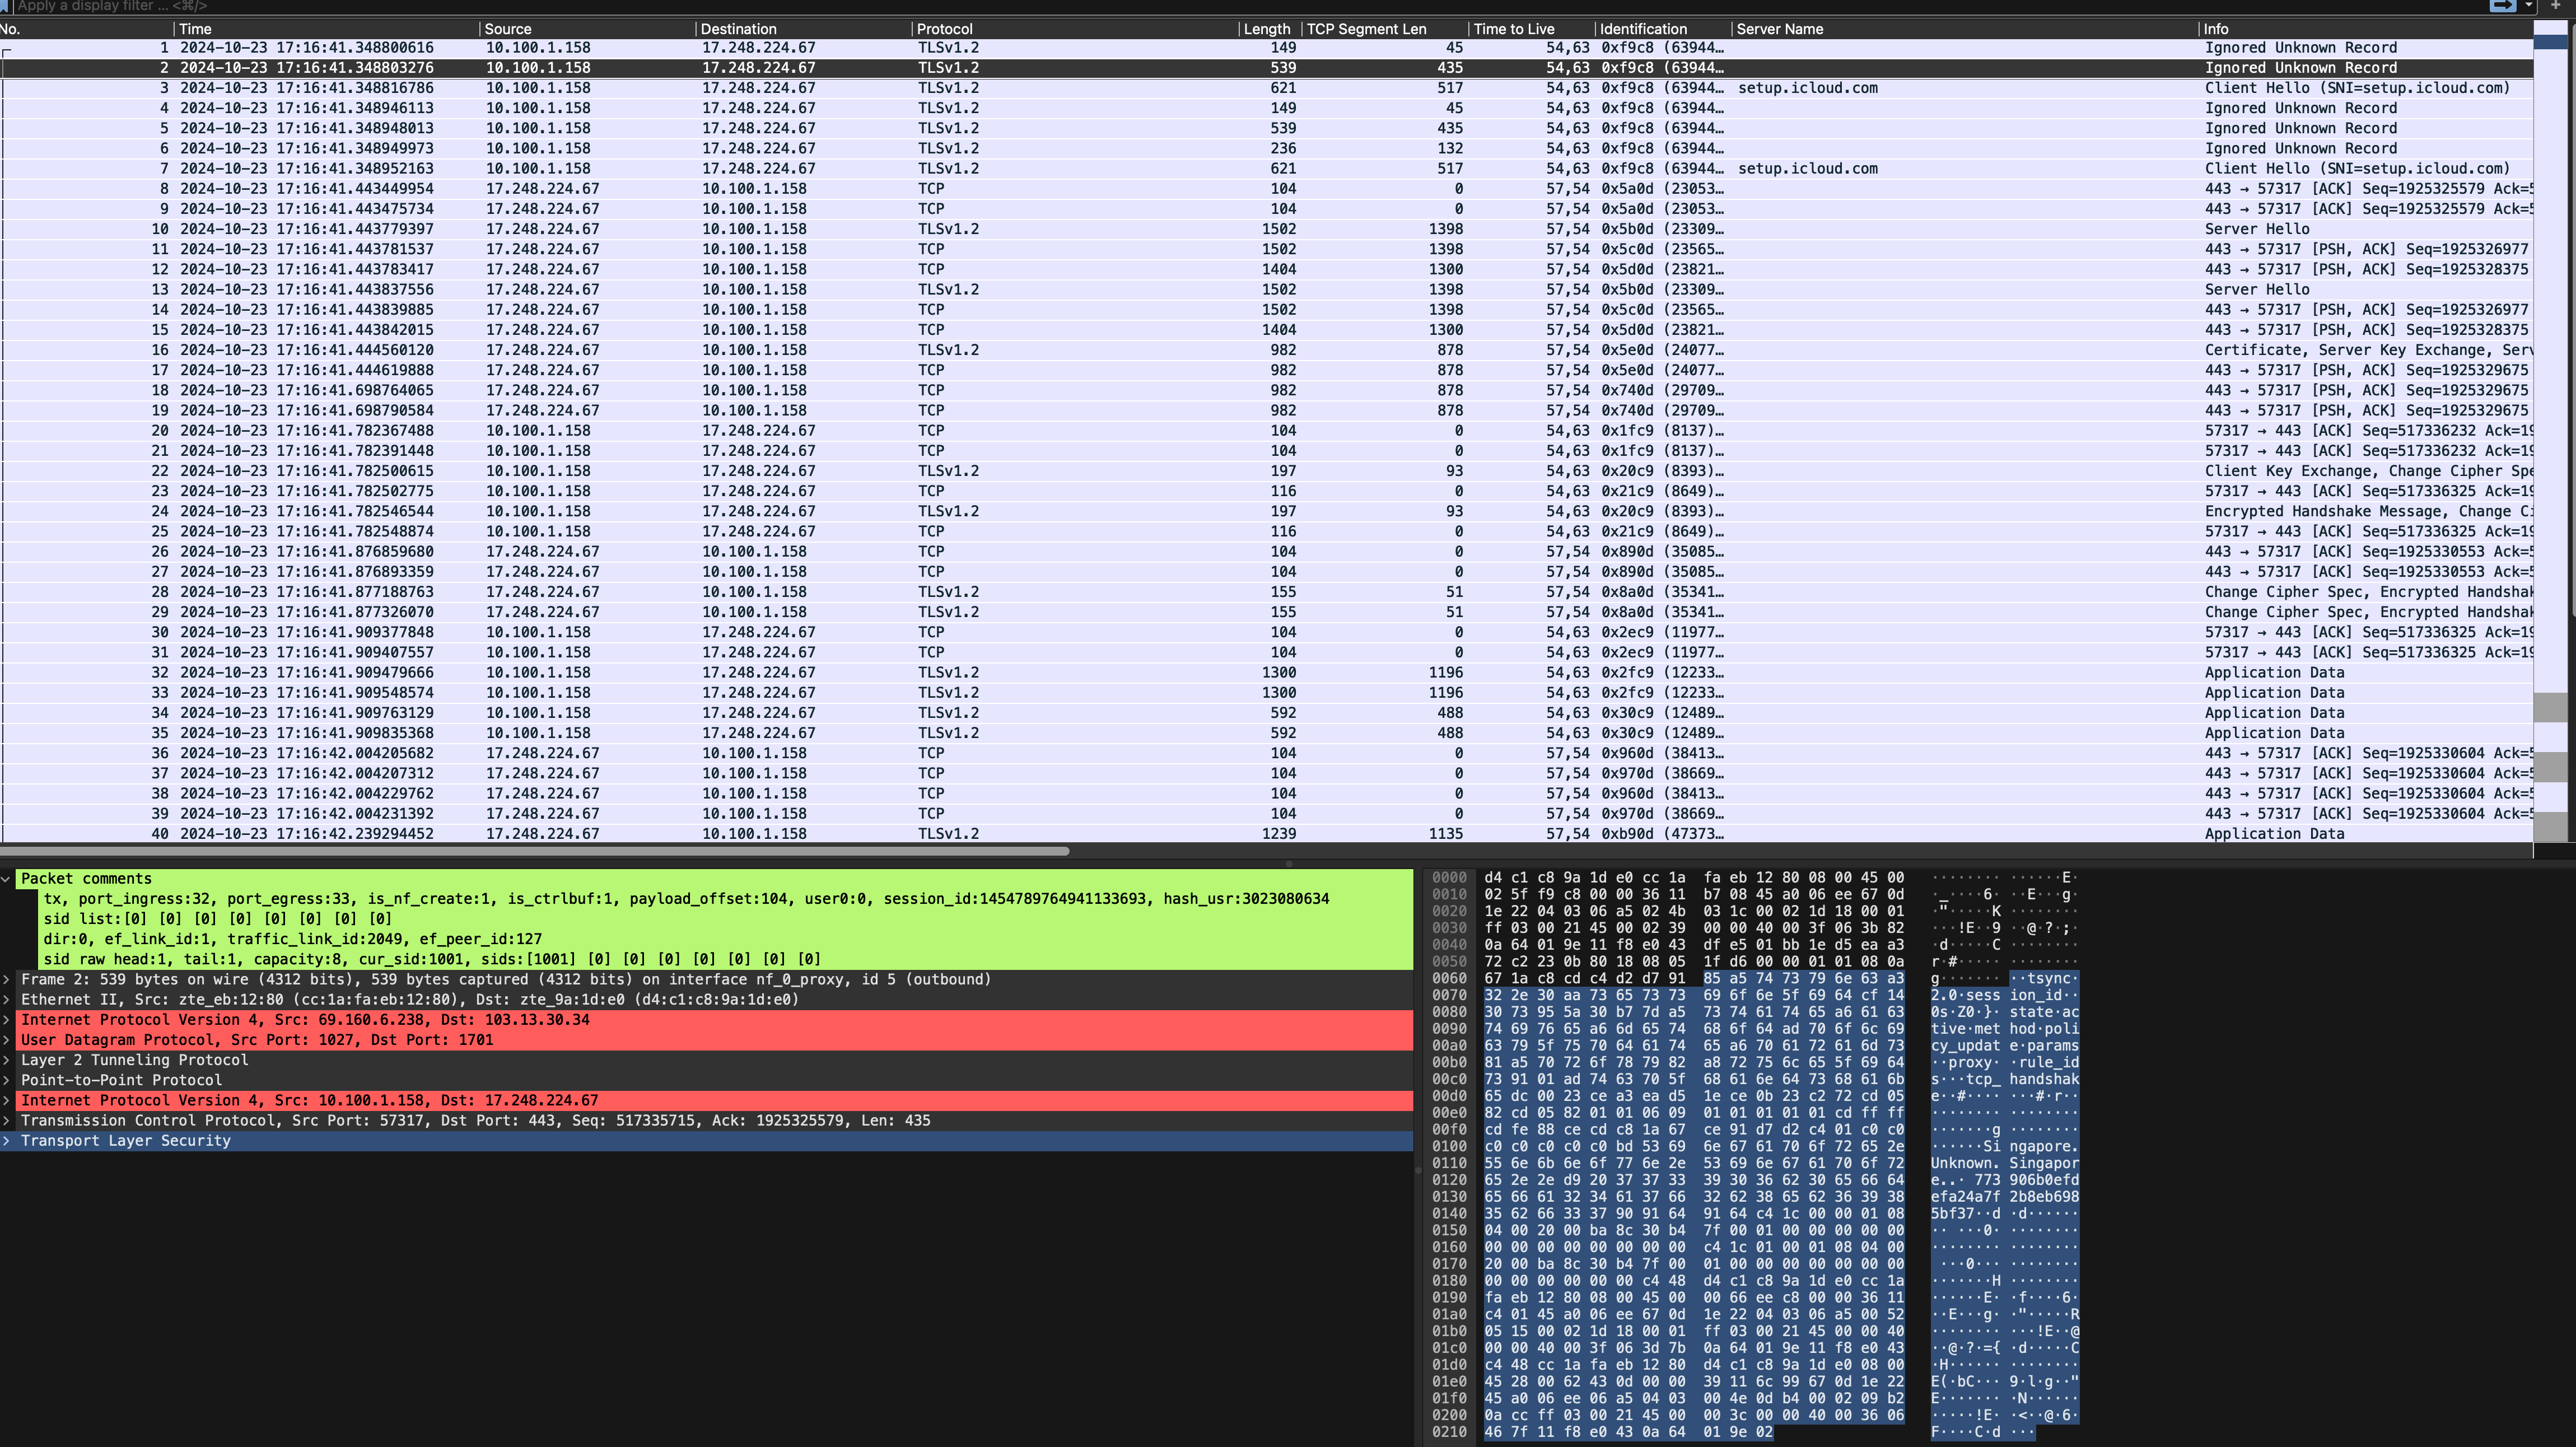This screenshot has height=1447, width=2576.
Task: Expand the Layer 2 Tunneling Protocol node
Action: (x=6, y=1060)
